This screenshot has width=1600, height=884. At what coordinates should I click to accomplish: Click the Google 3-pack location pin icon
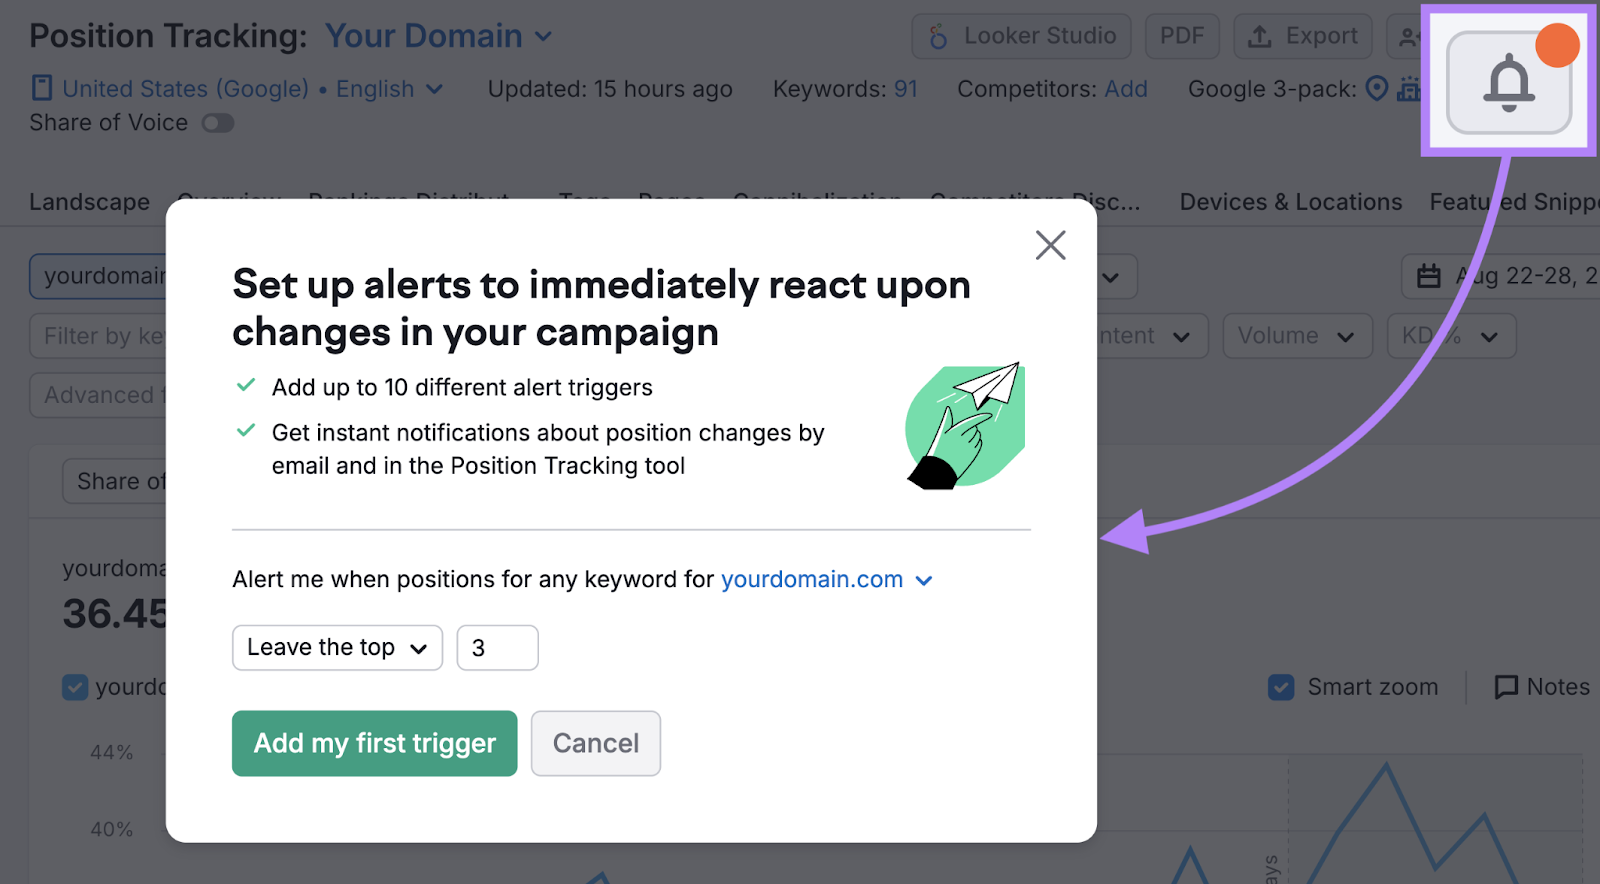(1377, 89)
